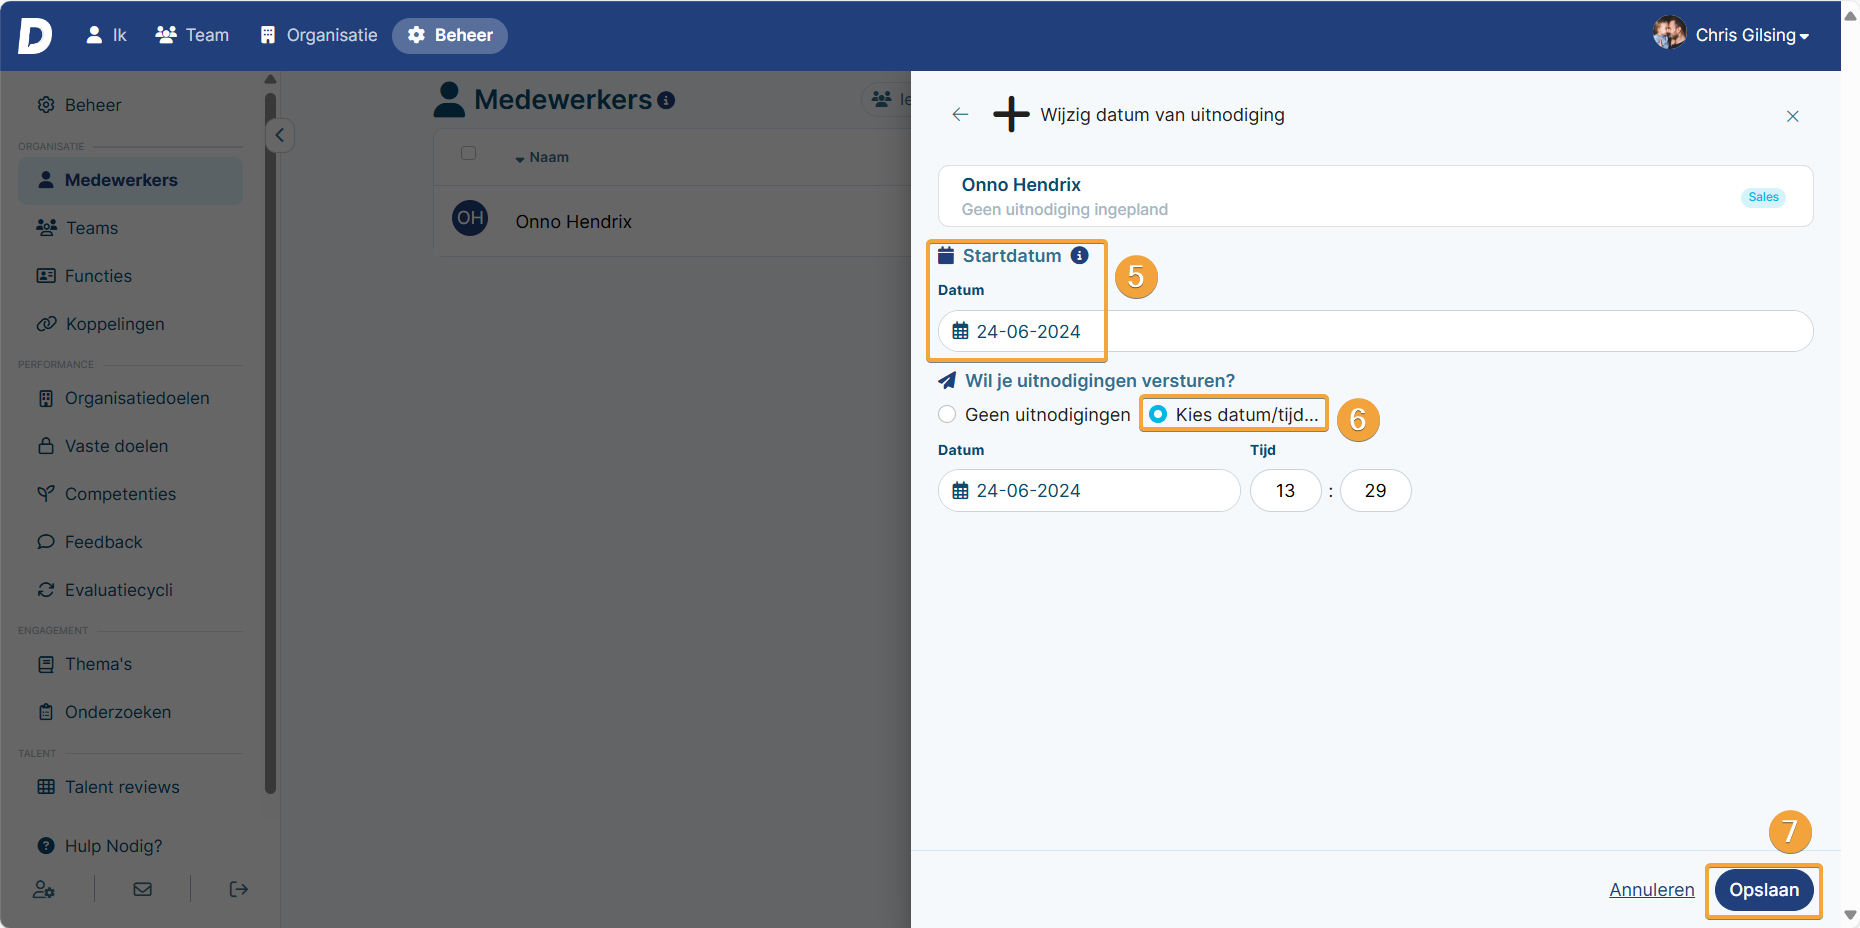Open the Organisatie menu
The image size is (1860, 928).
click(319, 35)
